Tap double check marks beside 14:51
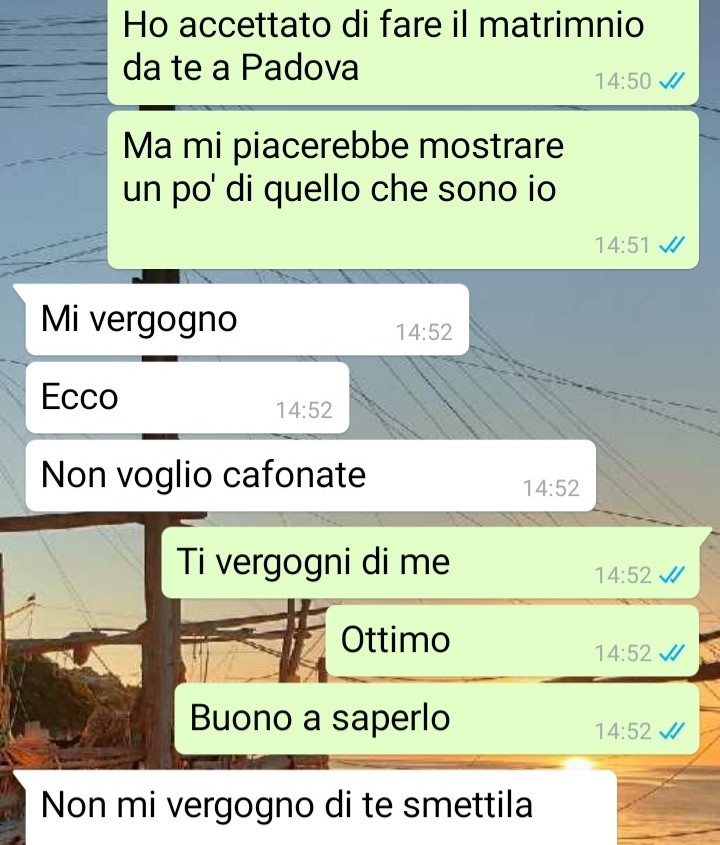This screenshot has width=720, height=845. pyautogui.click(x=672, y=245)
